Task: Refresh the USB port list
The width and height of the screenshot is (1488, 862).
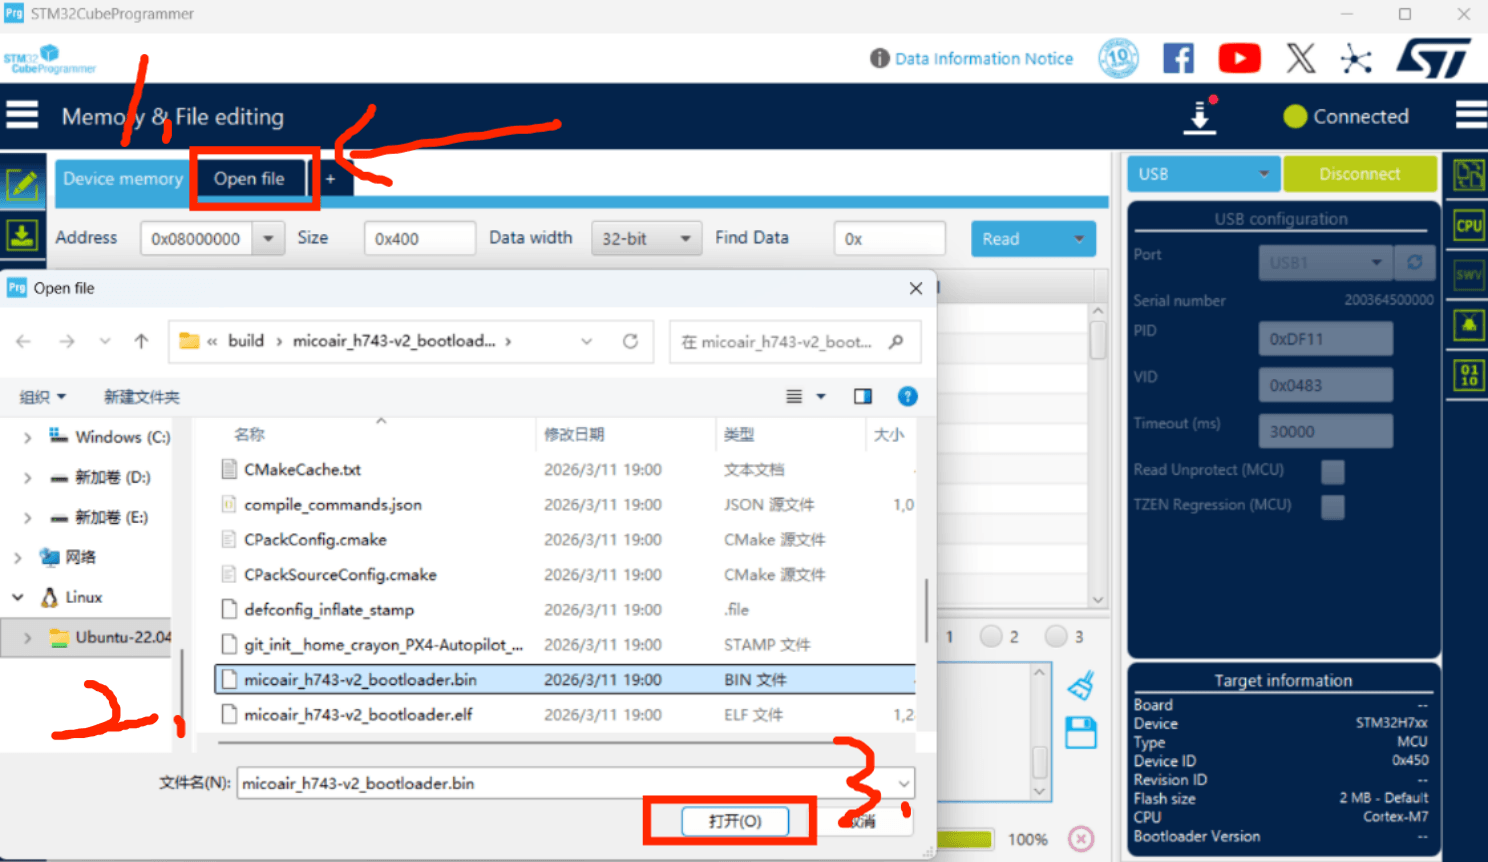Action: (x=1414, y=262)
